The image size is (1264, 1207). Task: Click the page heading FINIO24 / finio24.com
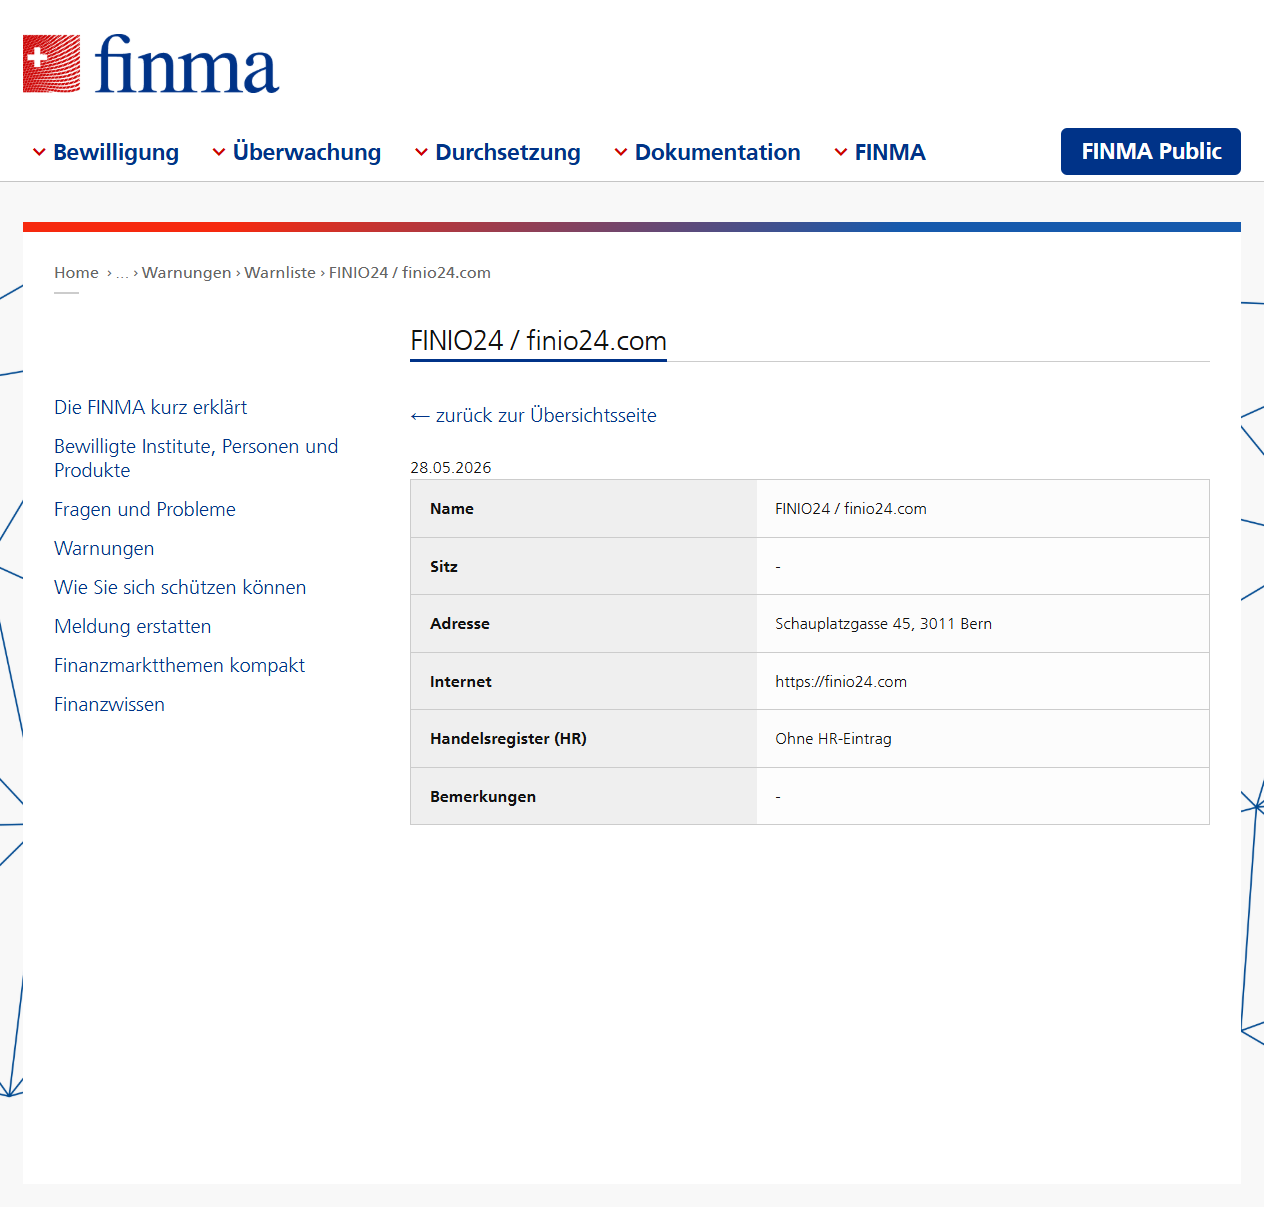pyautogui.click(x=538, y=340)
